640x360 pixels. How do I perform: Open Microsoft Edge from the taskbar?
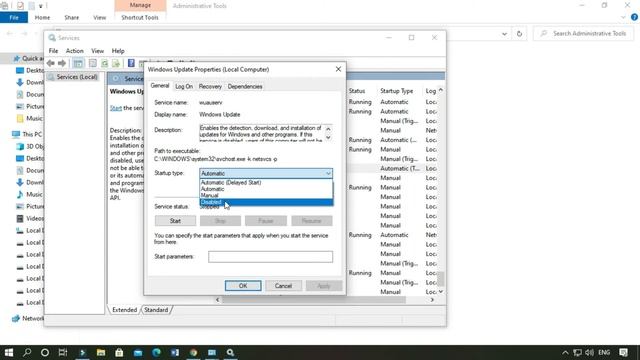156,352
